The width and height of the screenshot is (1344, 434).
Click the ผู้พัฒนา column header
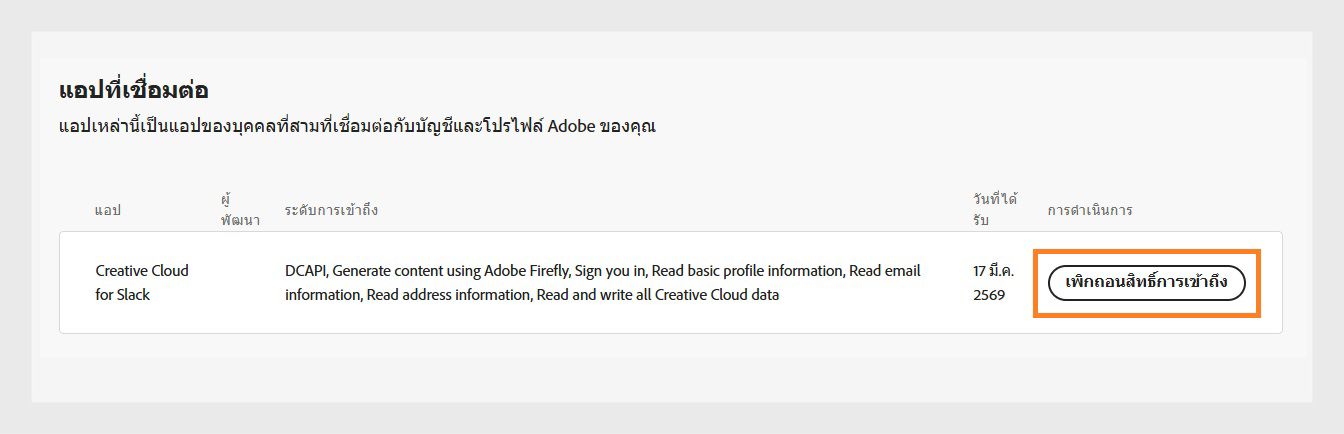pyautogui.click(x=239, y=209)
